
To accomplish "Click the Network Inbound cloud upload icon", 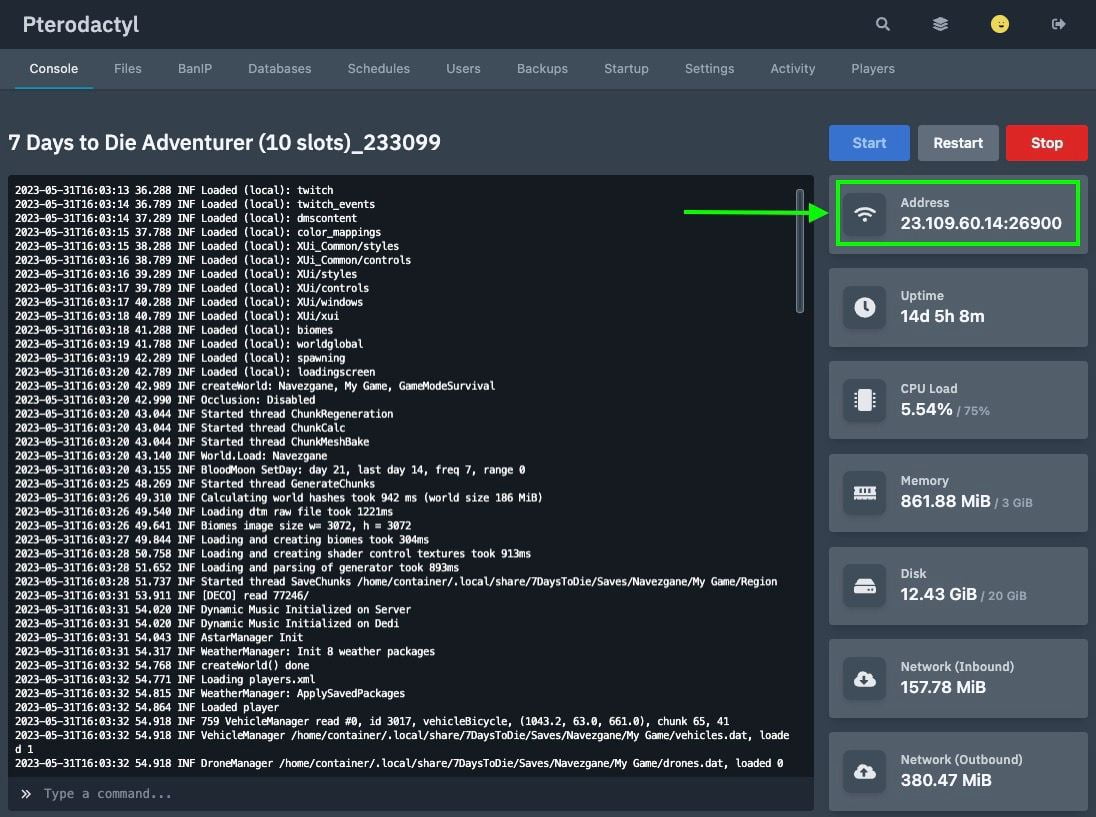I will (864, 678).
